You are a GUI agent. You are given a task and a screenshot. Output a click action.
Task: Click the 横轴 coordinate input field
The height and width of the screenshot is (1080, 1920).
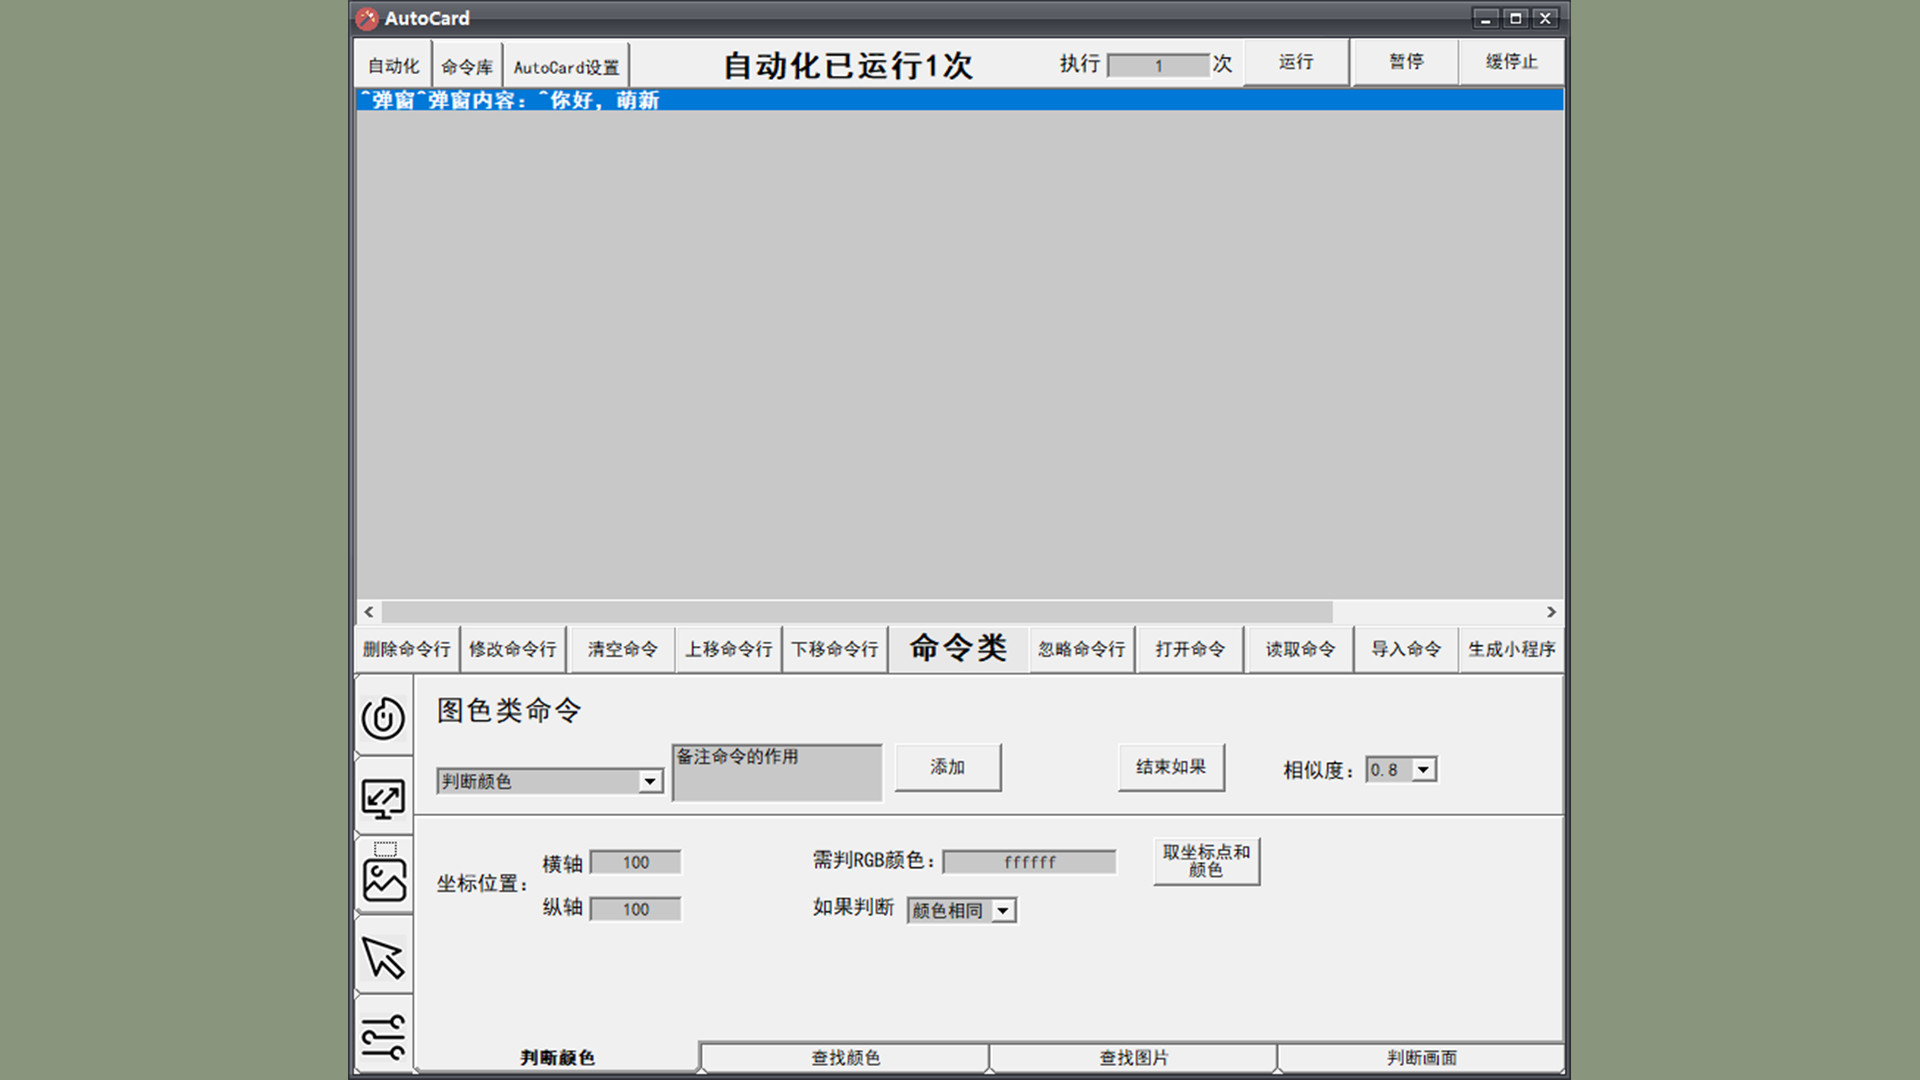coord(636,862)
